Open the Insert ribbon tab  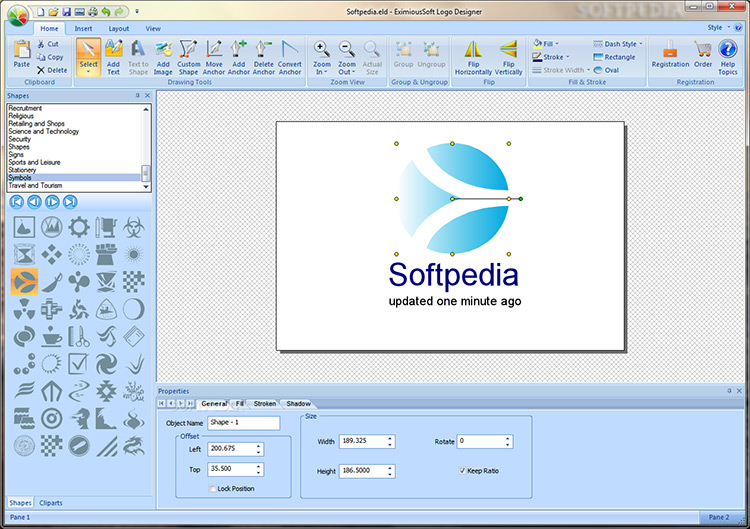83,29
